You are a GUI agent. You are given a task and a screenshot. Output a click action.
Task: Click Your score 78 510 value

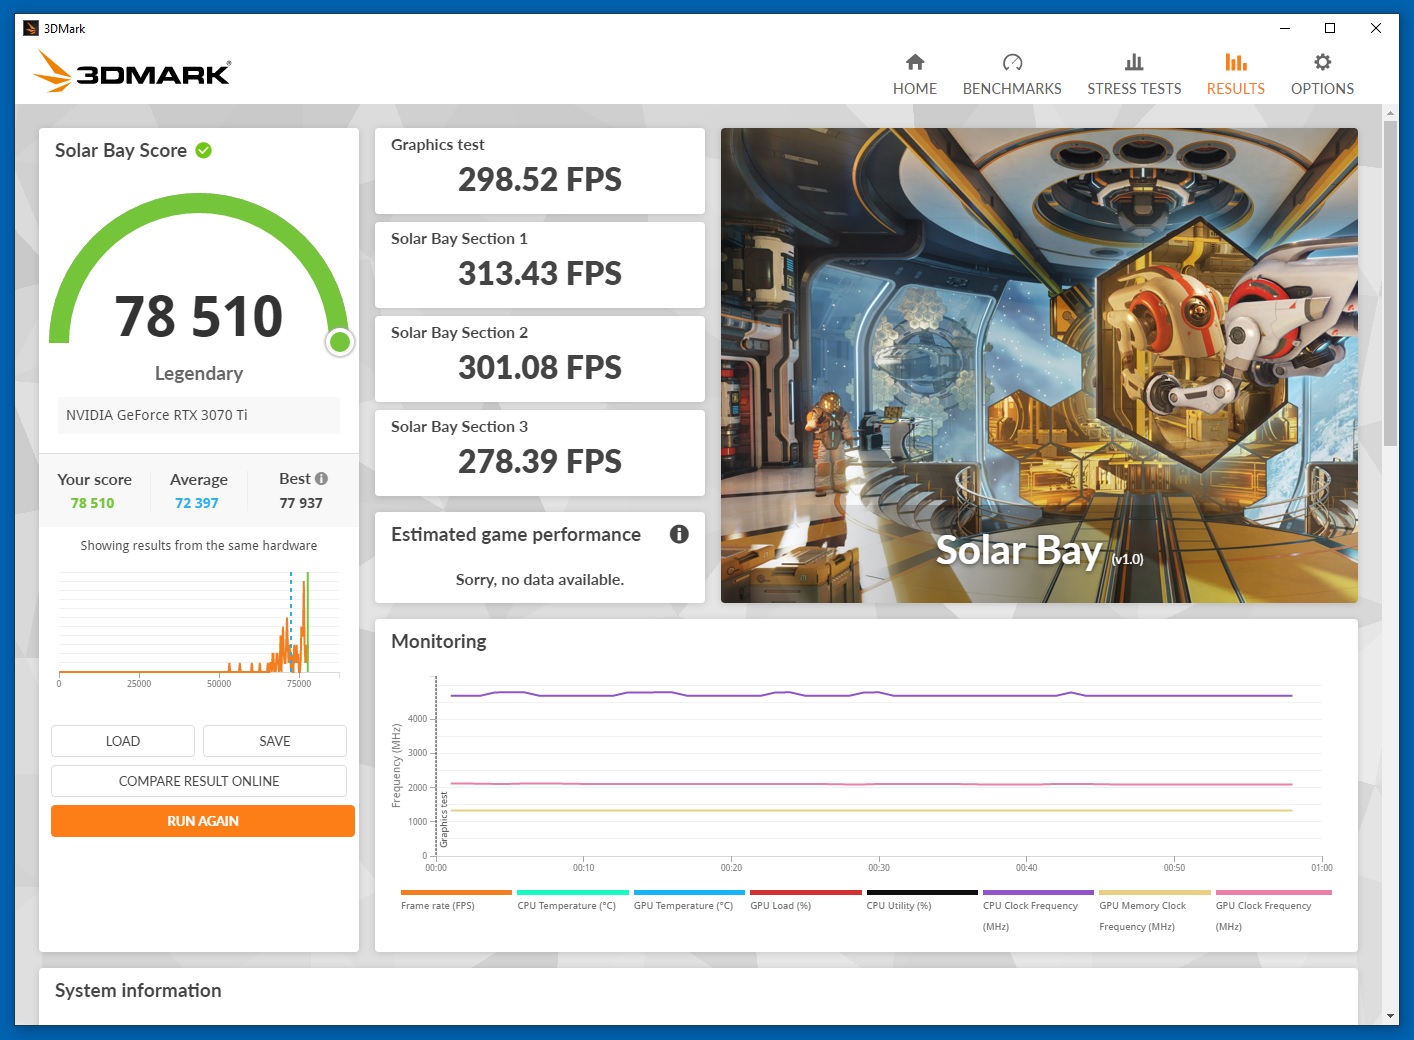point(92,503)
